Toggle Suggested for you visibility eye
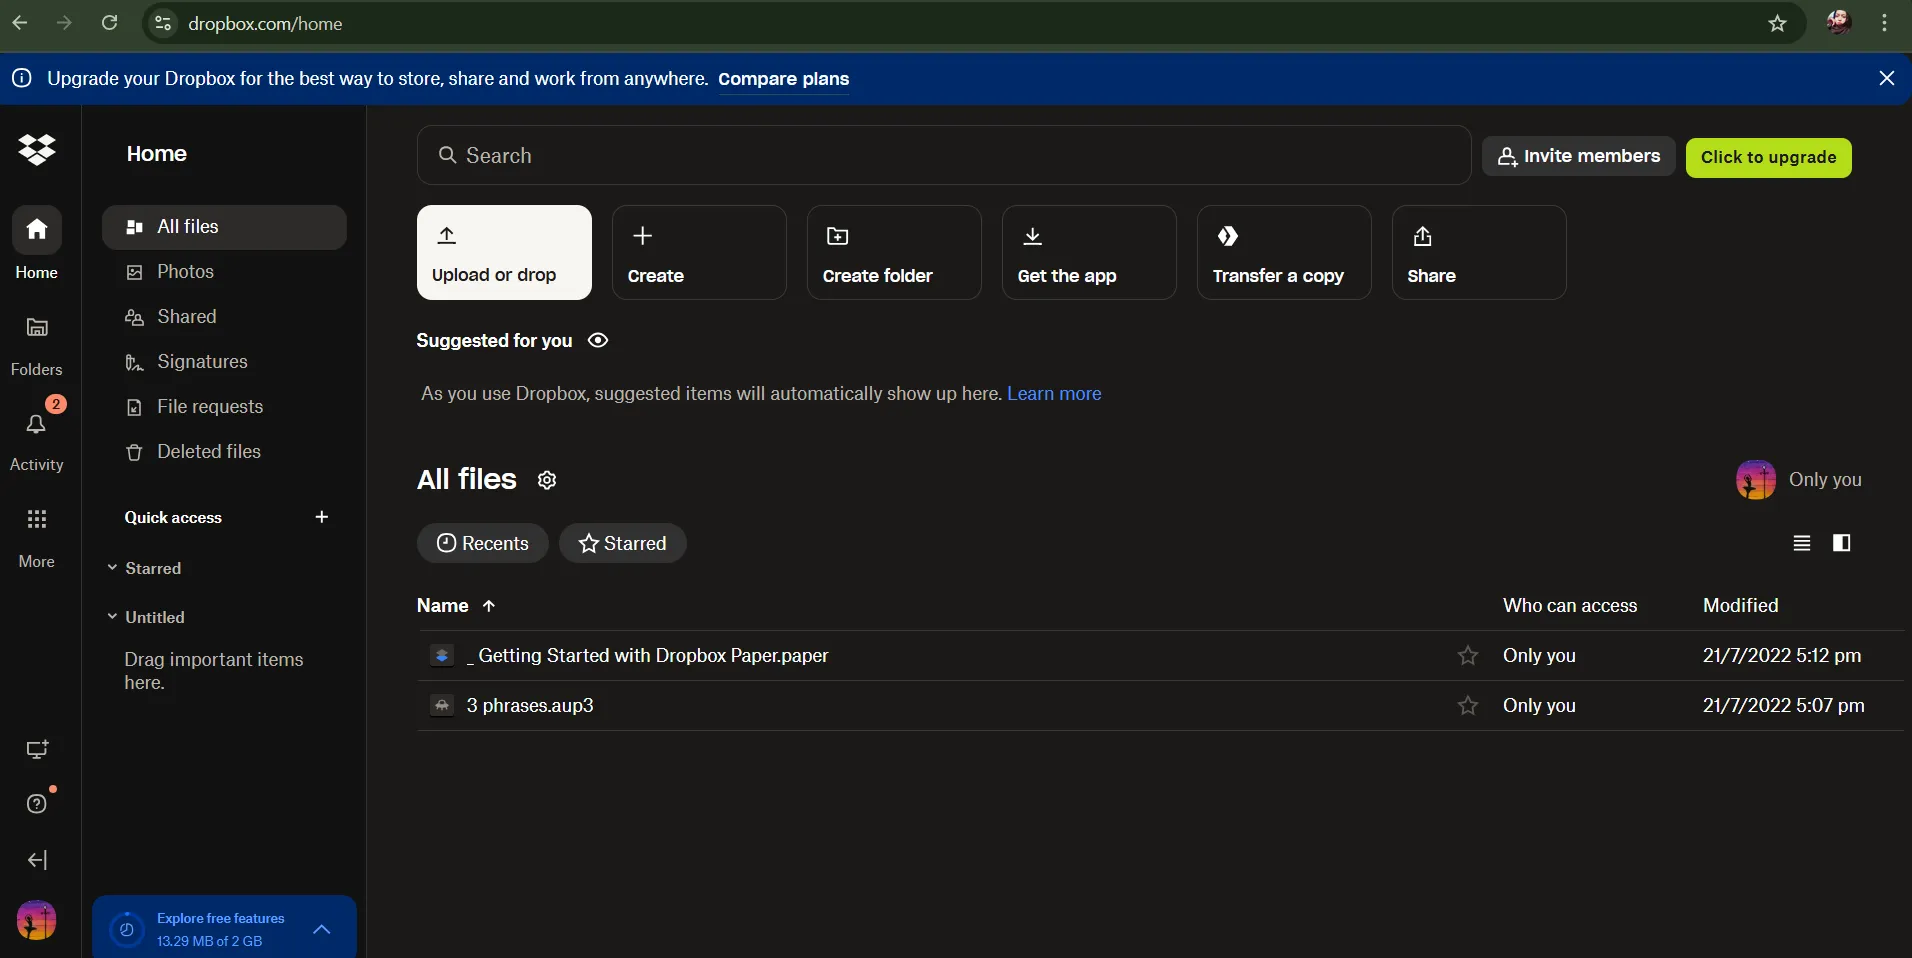The image size is (1912, 958). click(x=598, y=340)
